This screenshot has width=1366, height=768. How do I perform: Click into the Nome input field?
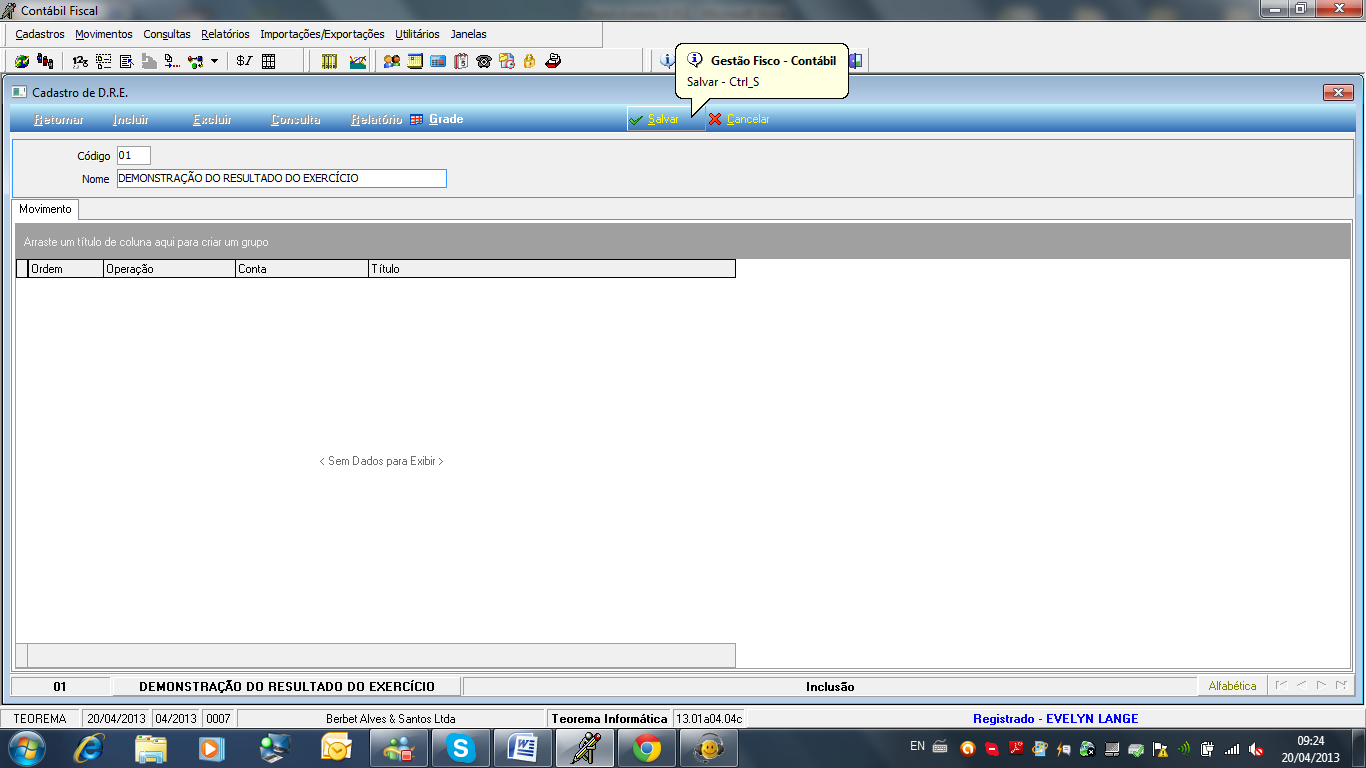[x=281, y=178]
